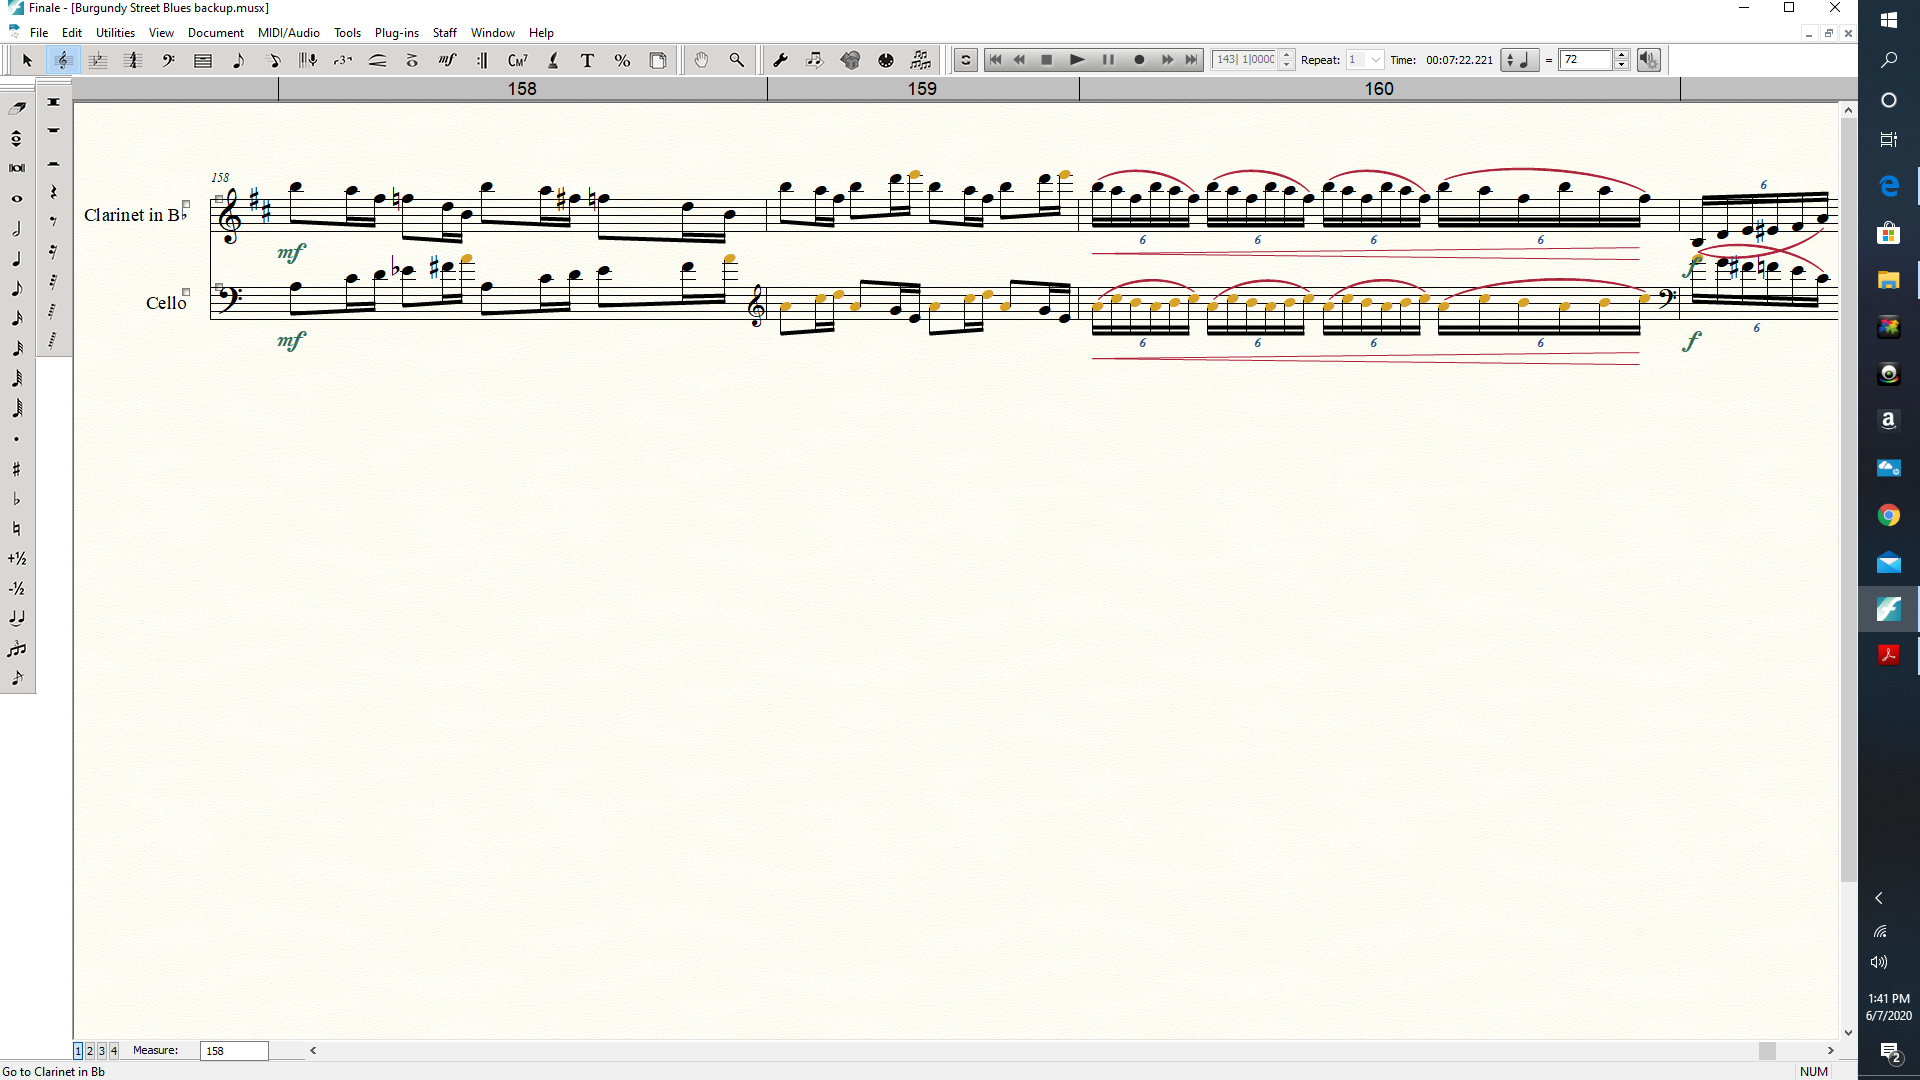Select the Zoom magnifier tool
The height and width of the screenshot is (1080, 1920).
click(x=737, y=61)
